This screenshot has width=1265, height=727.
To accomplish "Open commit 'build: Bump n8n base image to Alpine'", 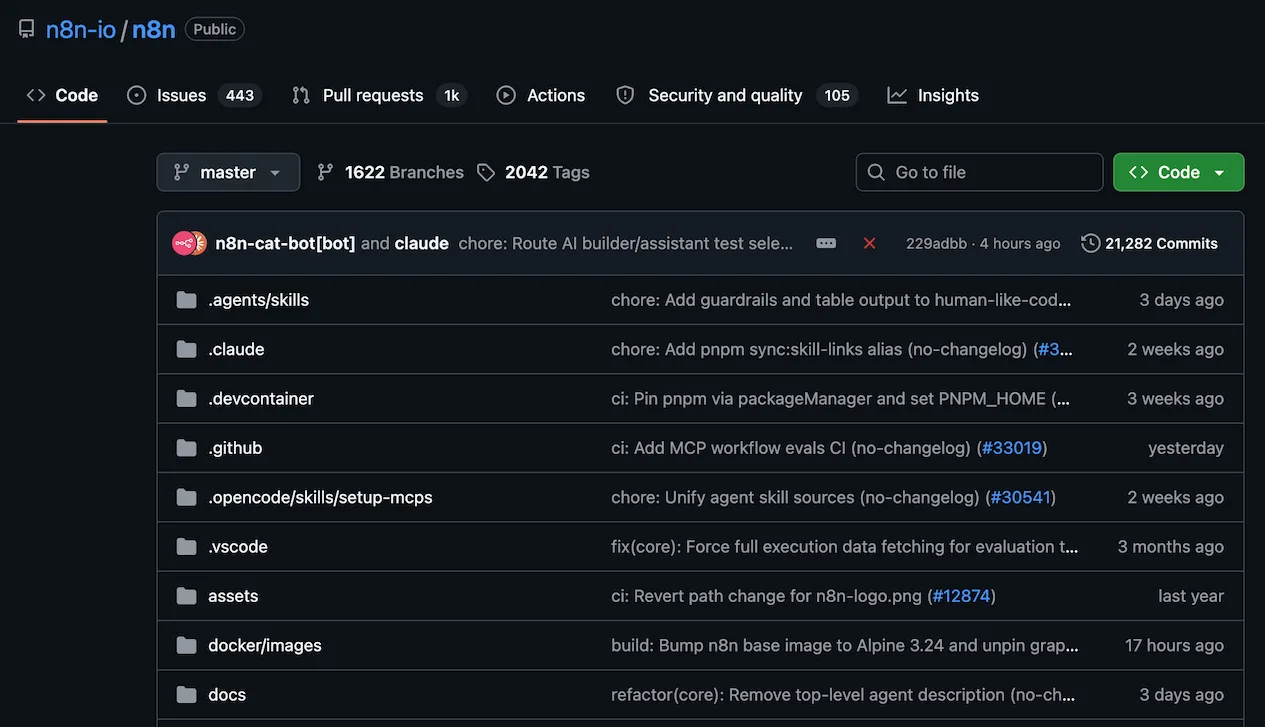I will click(845, 645).
